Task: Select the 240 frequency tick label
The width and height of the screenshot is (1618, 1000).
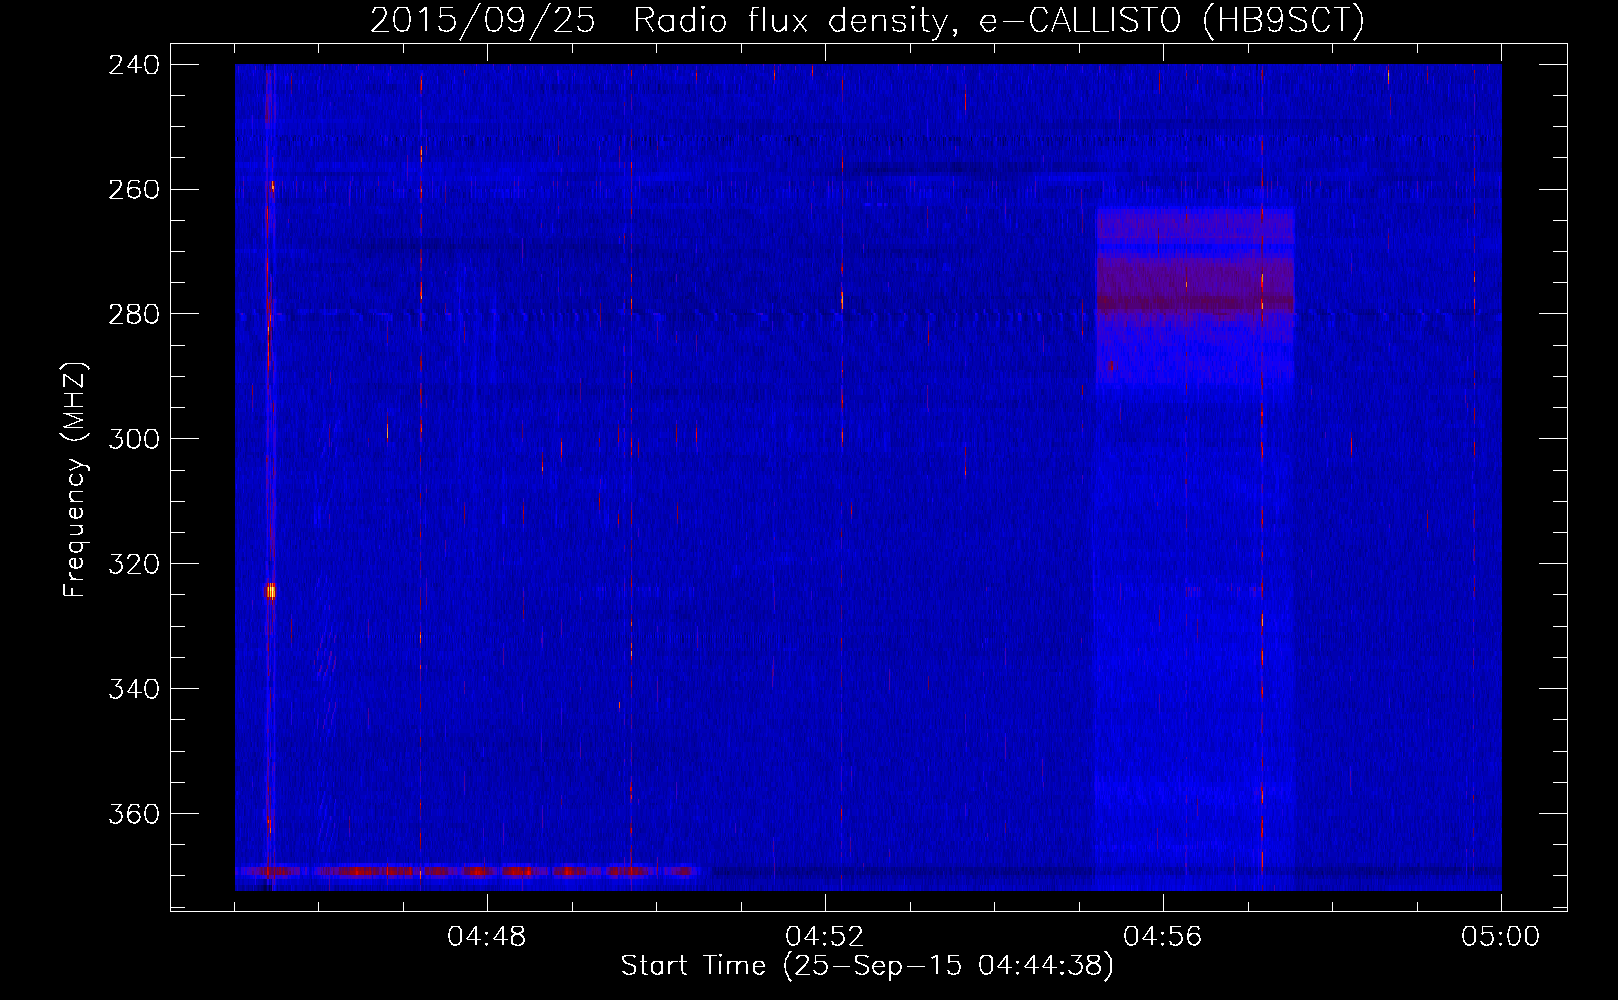Action: coord(134,65)
